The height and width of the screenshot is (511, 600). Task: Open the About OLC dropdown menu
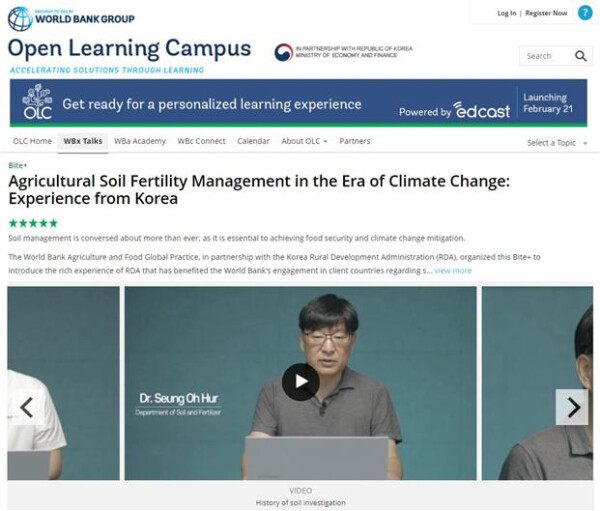(x=305, y=141)
